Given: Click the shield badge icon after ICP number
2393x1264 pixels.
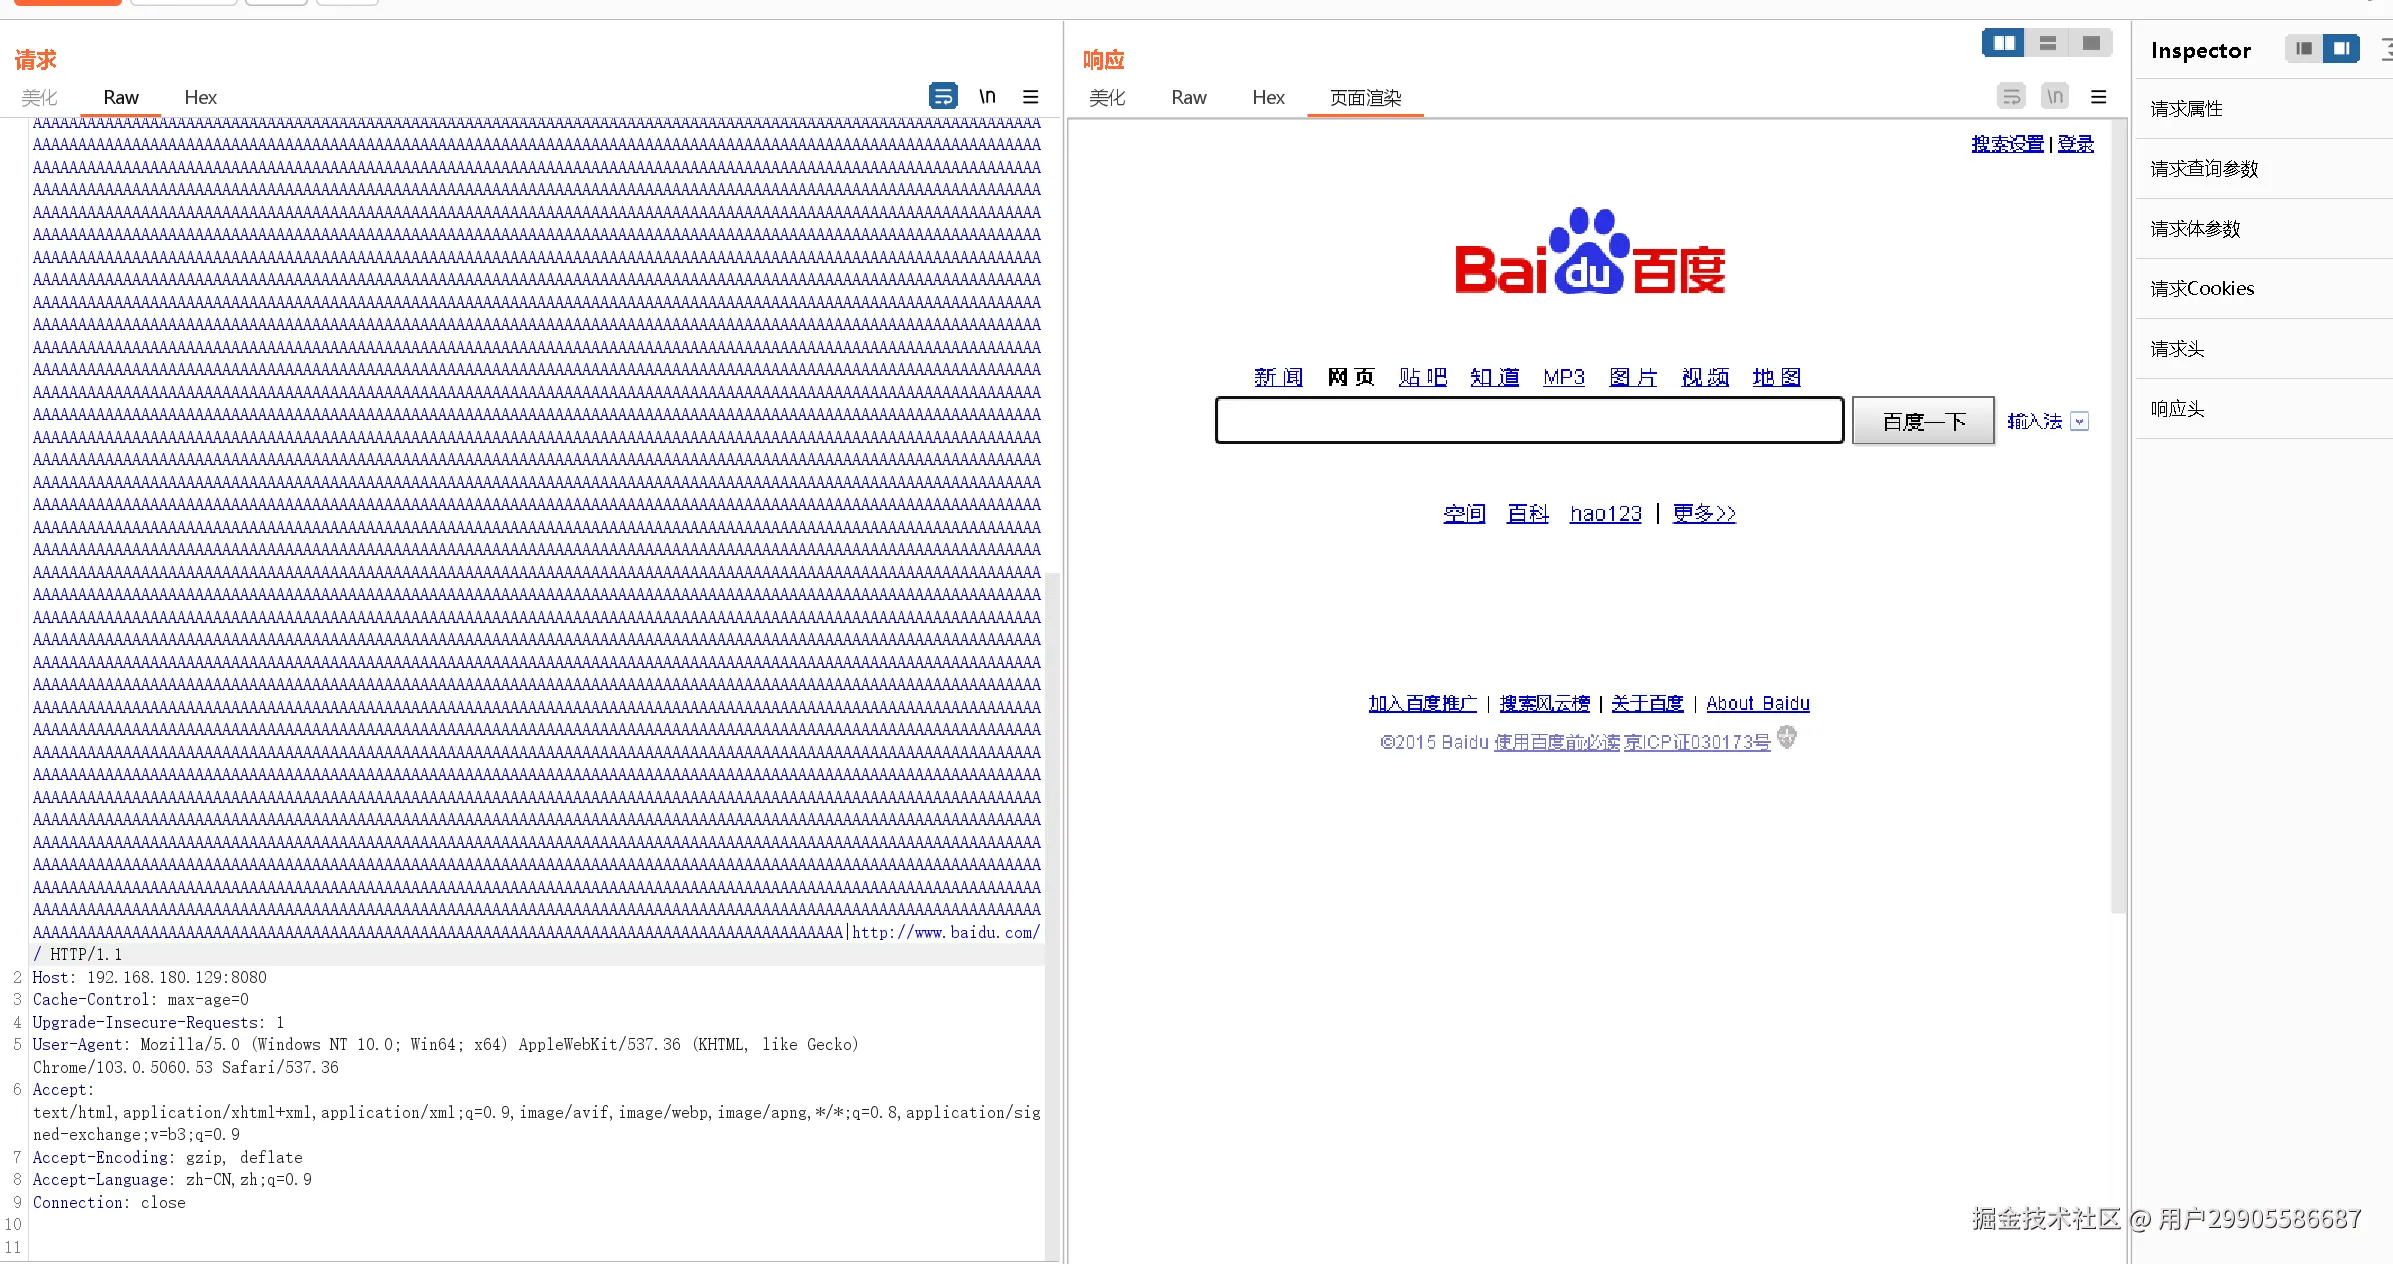Looking at the screenshot, I should click(1787, 738).
